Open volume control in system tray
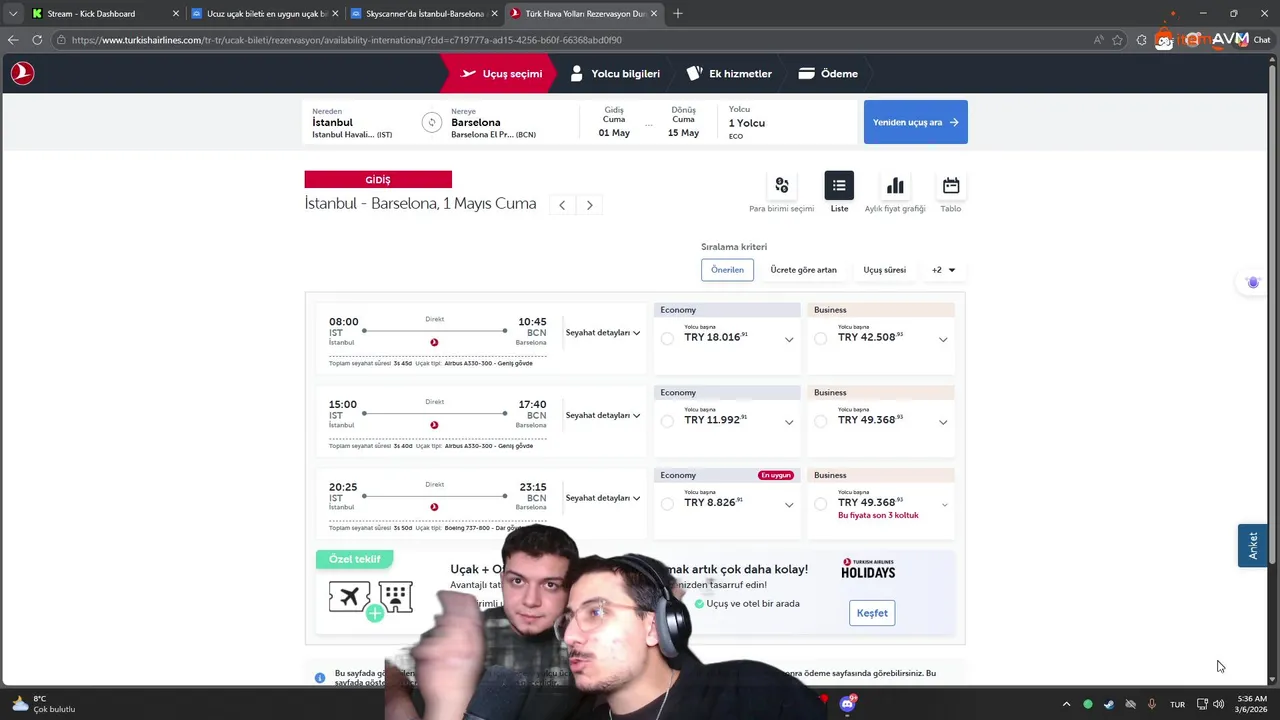1280x720 pixels. [x=1218, y=704]
